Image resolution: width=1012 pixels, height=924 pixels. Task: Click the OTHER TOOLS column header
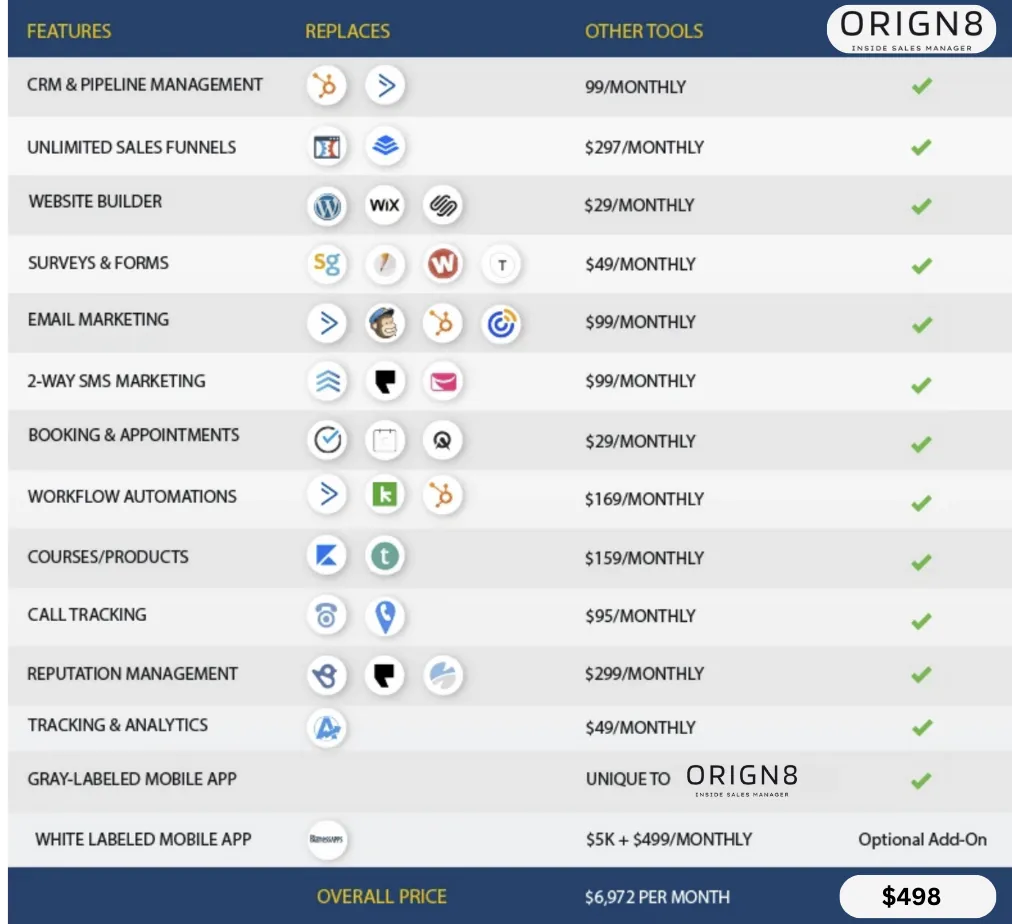pyautogui.click(x=644, y=31)
